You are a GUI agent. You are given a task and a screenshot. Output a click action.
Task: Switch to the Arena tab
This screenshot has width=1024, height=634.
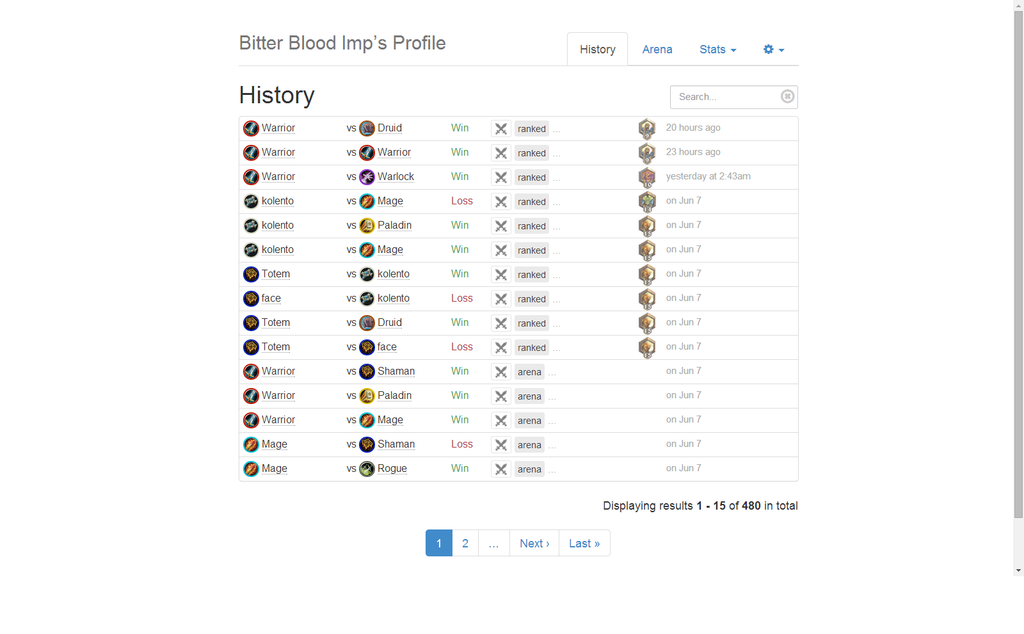click(657, 50)
